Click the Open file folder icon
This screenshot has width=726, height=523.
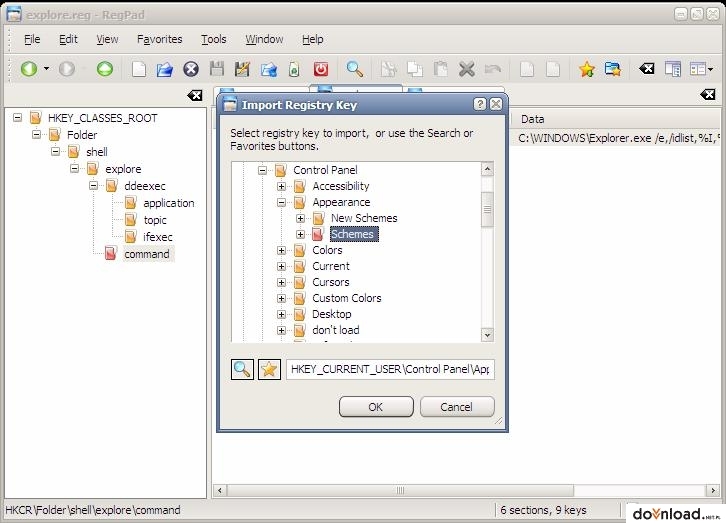tap(164, 69)
